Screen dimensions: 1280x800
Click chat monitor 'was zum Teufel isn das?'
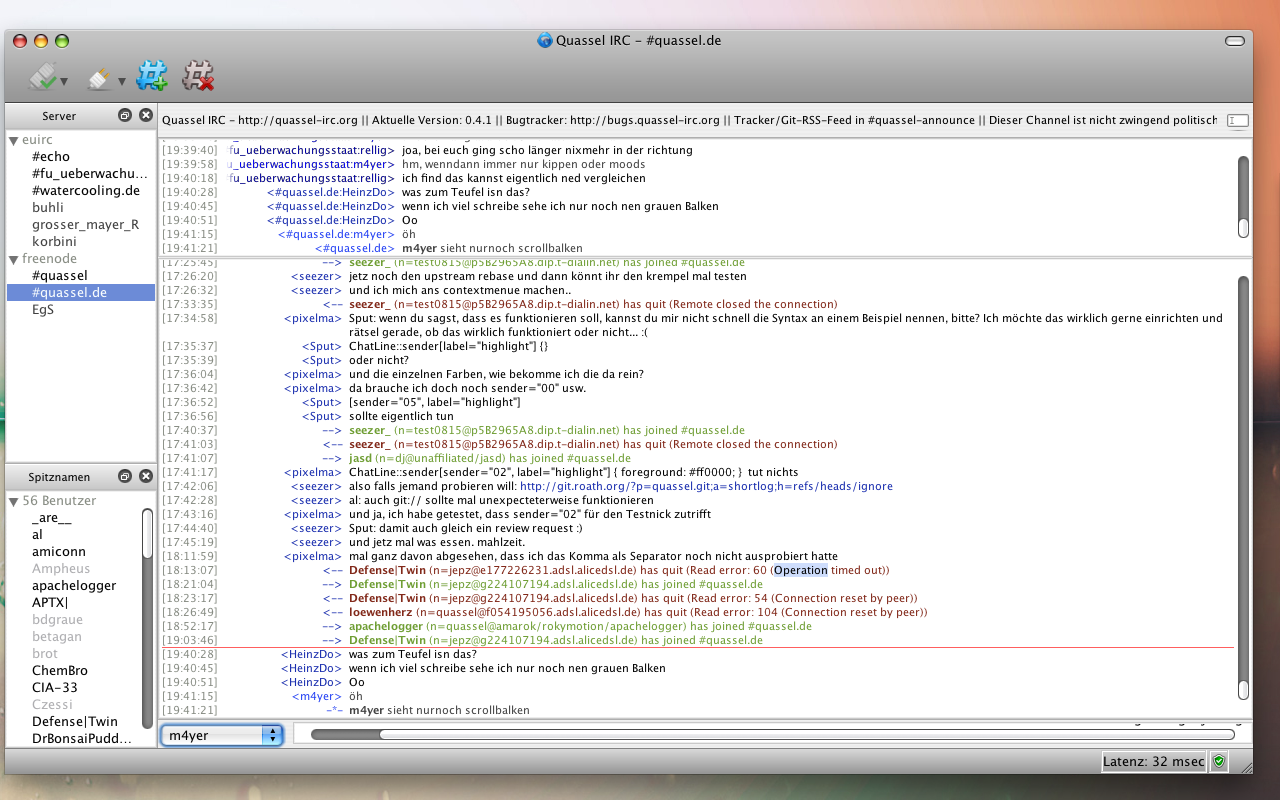466,192
